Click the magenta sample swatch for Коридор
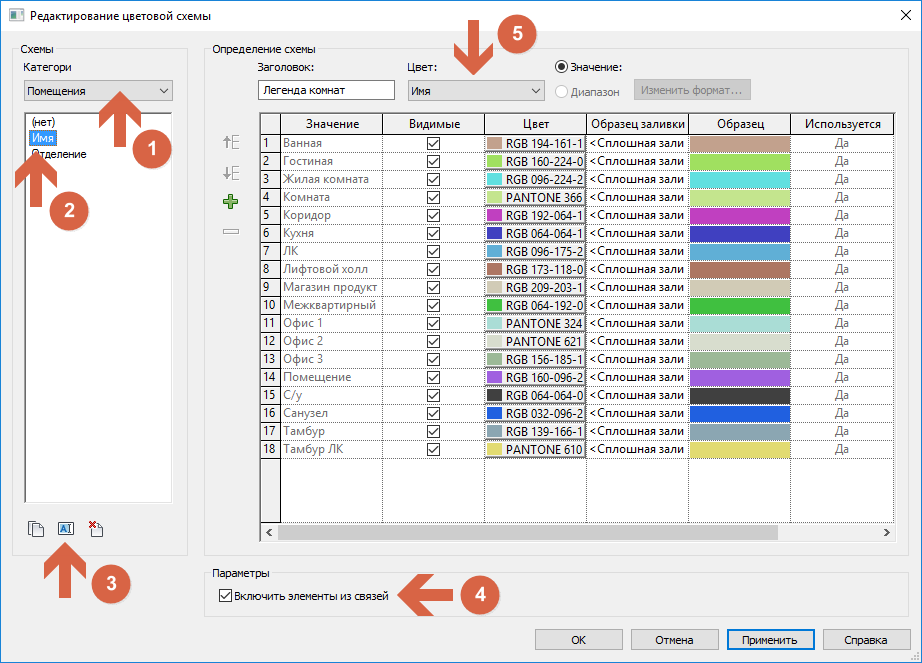The height and width of the screenshot is (663, 922). point(740,216)
